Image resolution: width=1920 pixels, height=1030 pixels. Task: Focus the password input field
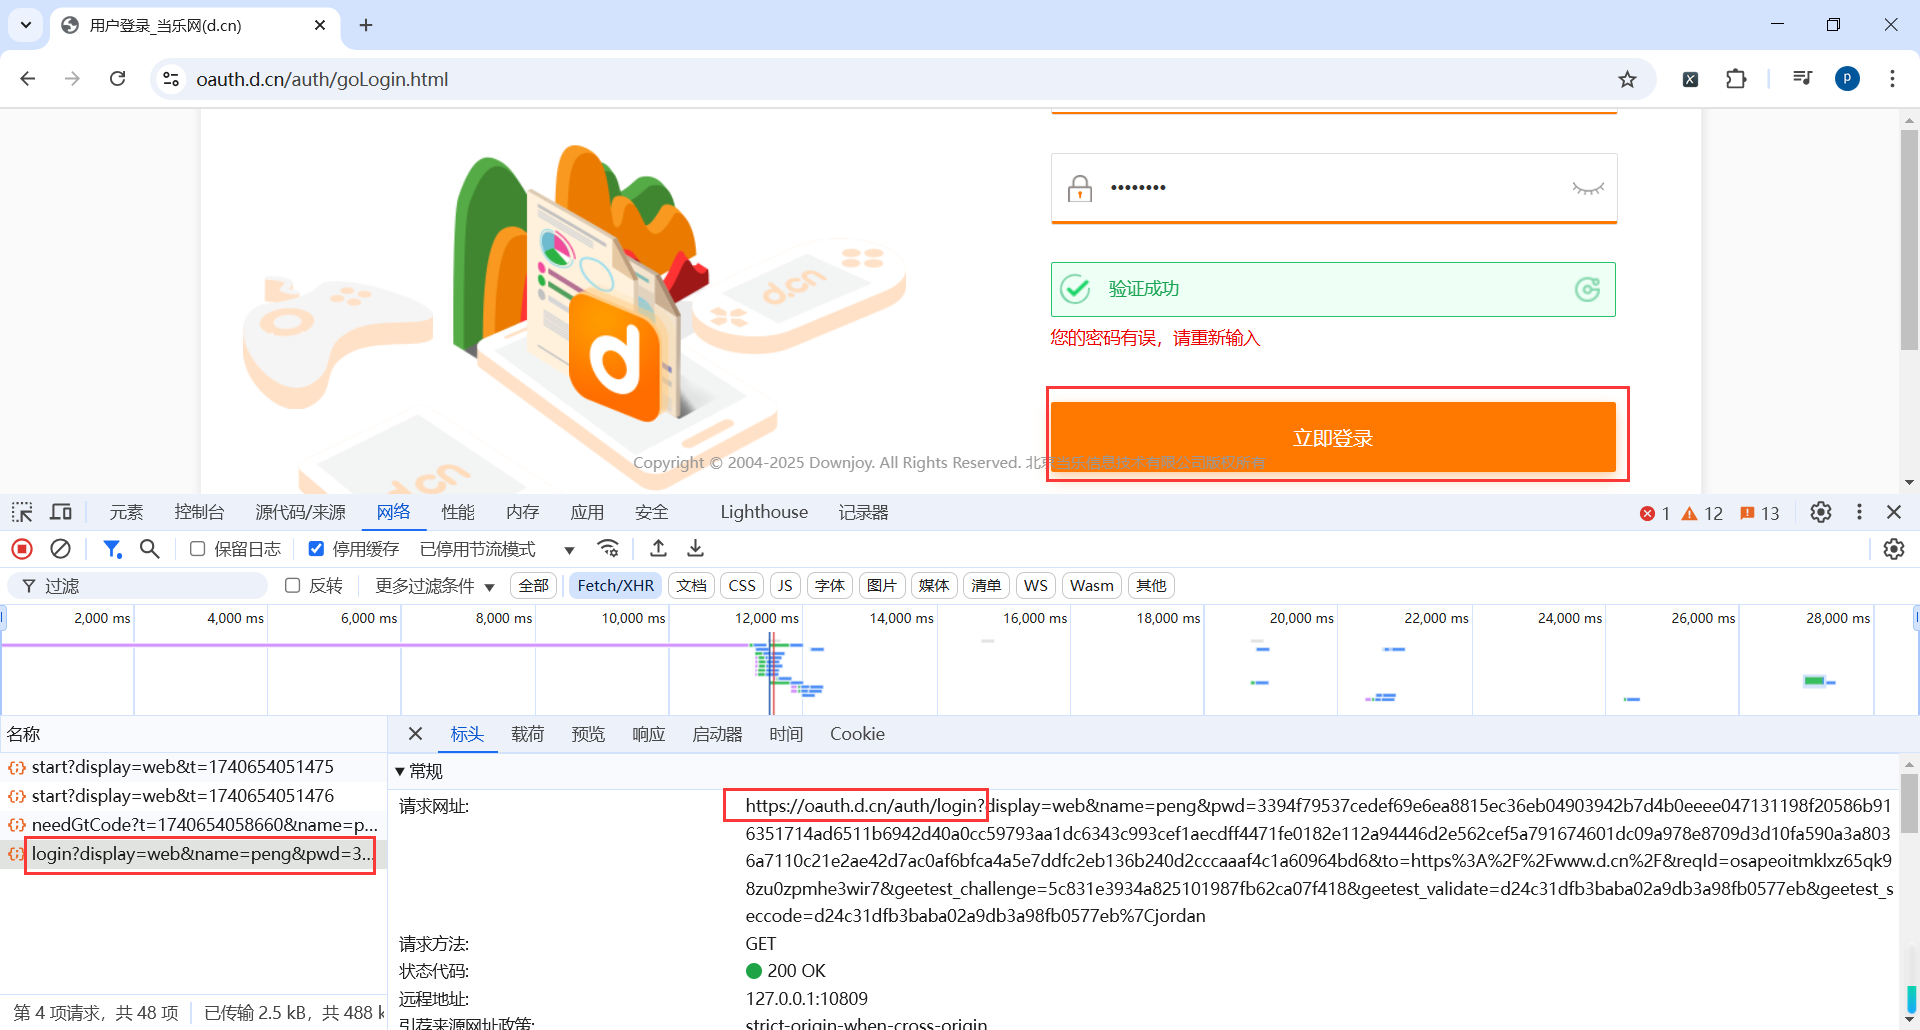1333,188
